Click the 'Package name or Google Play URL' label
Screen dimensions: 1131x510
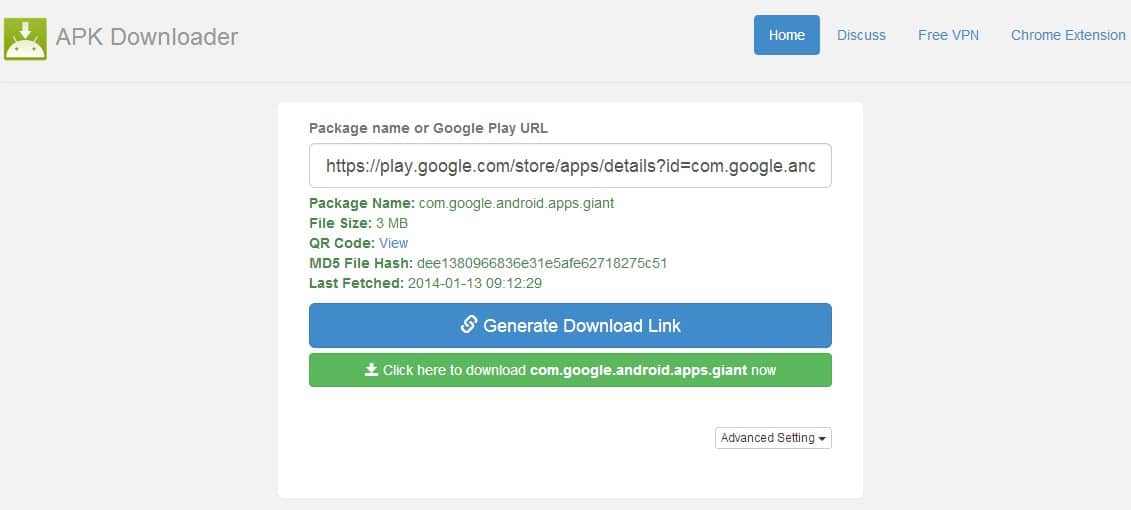(x=428, y=128)
